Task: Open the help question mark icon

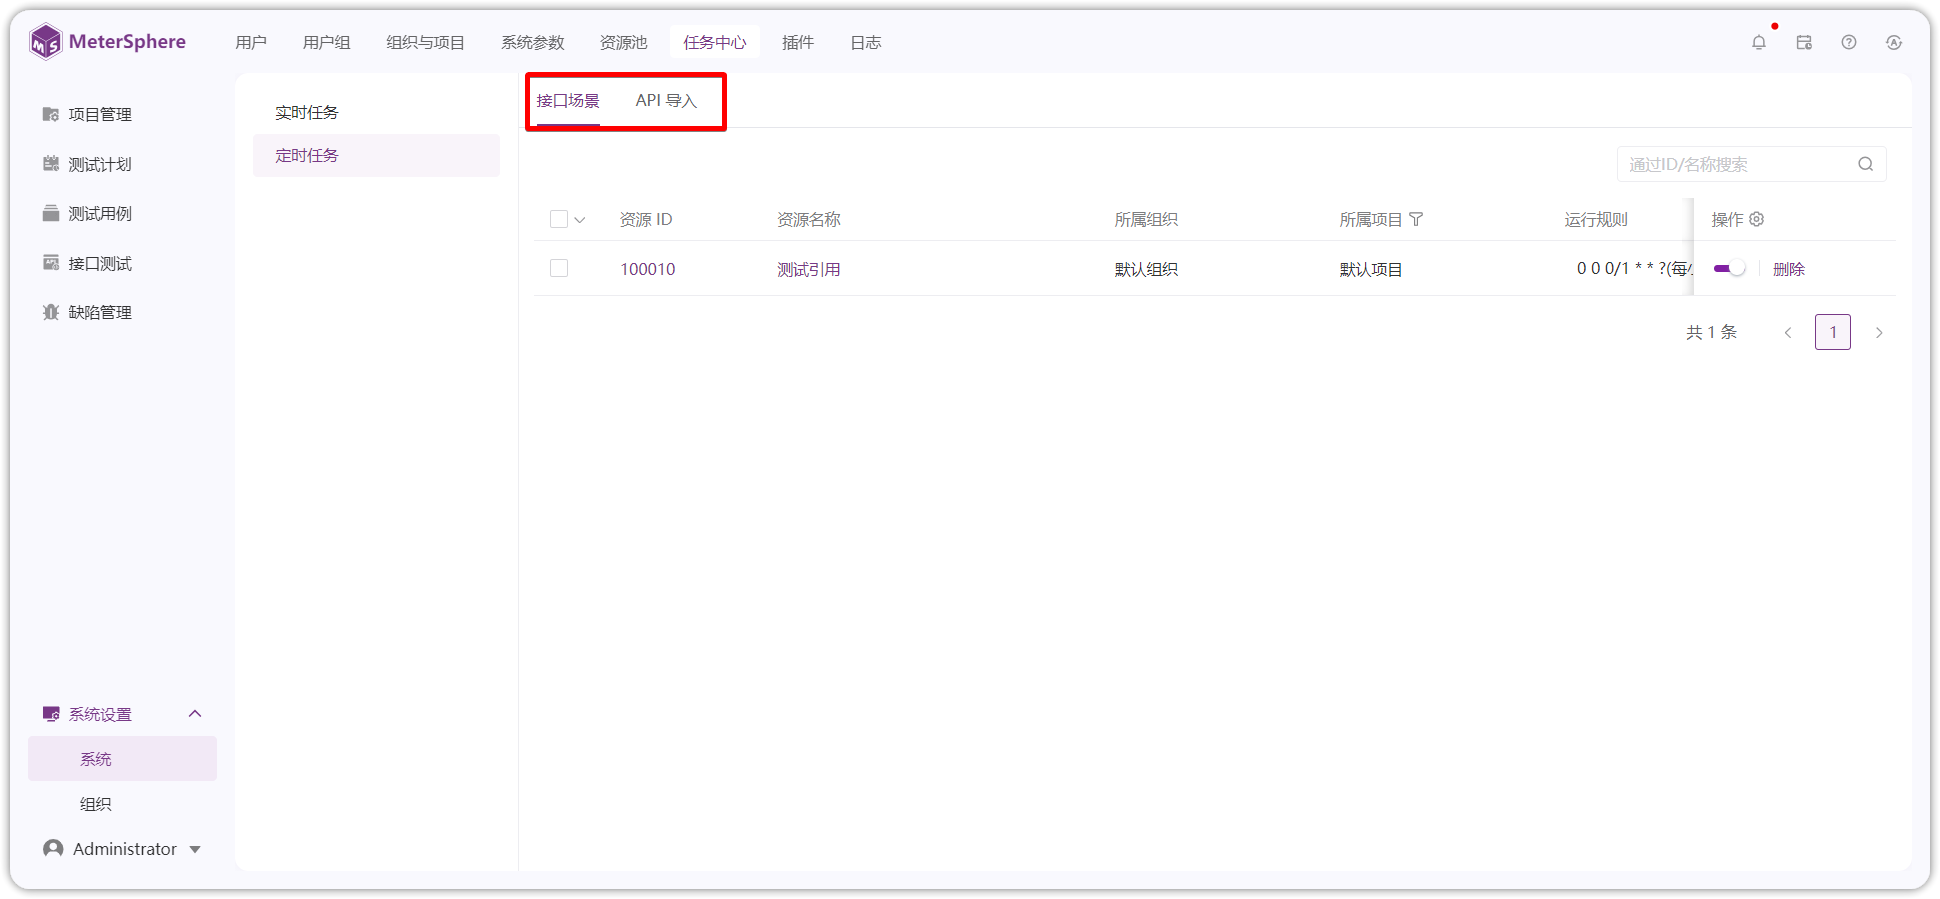Action: click(1849, 42)
